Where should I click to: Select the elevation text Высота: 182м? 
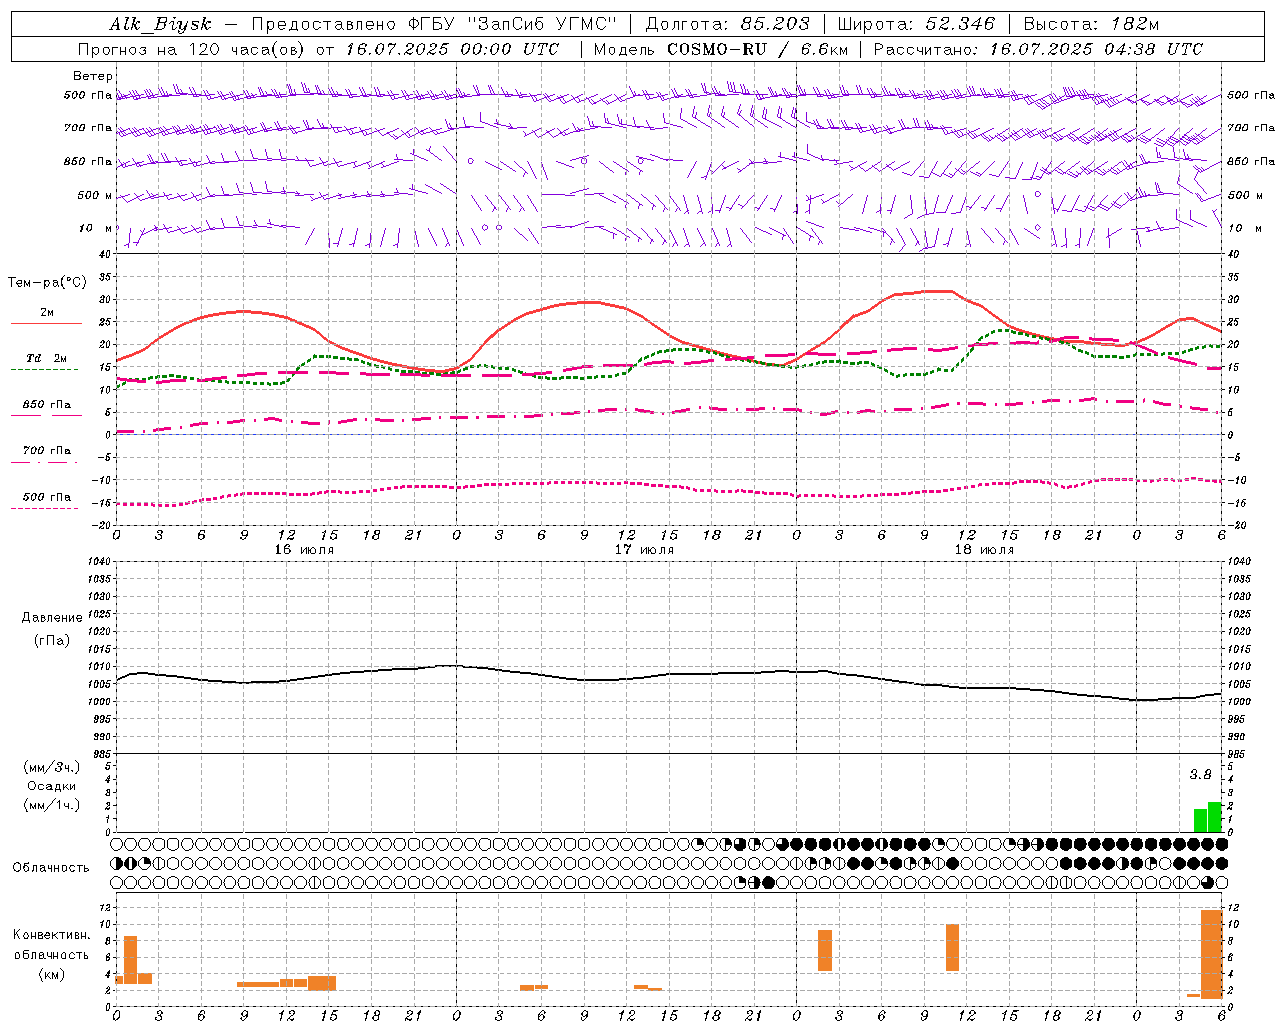tap(1091, 24)
